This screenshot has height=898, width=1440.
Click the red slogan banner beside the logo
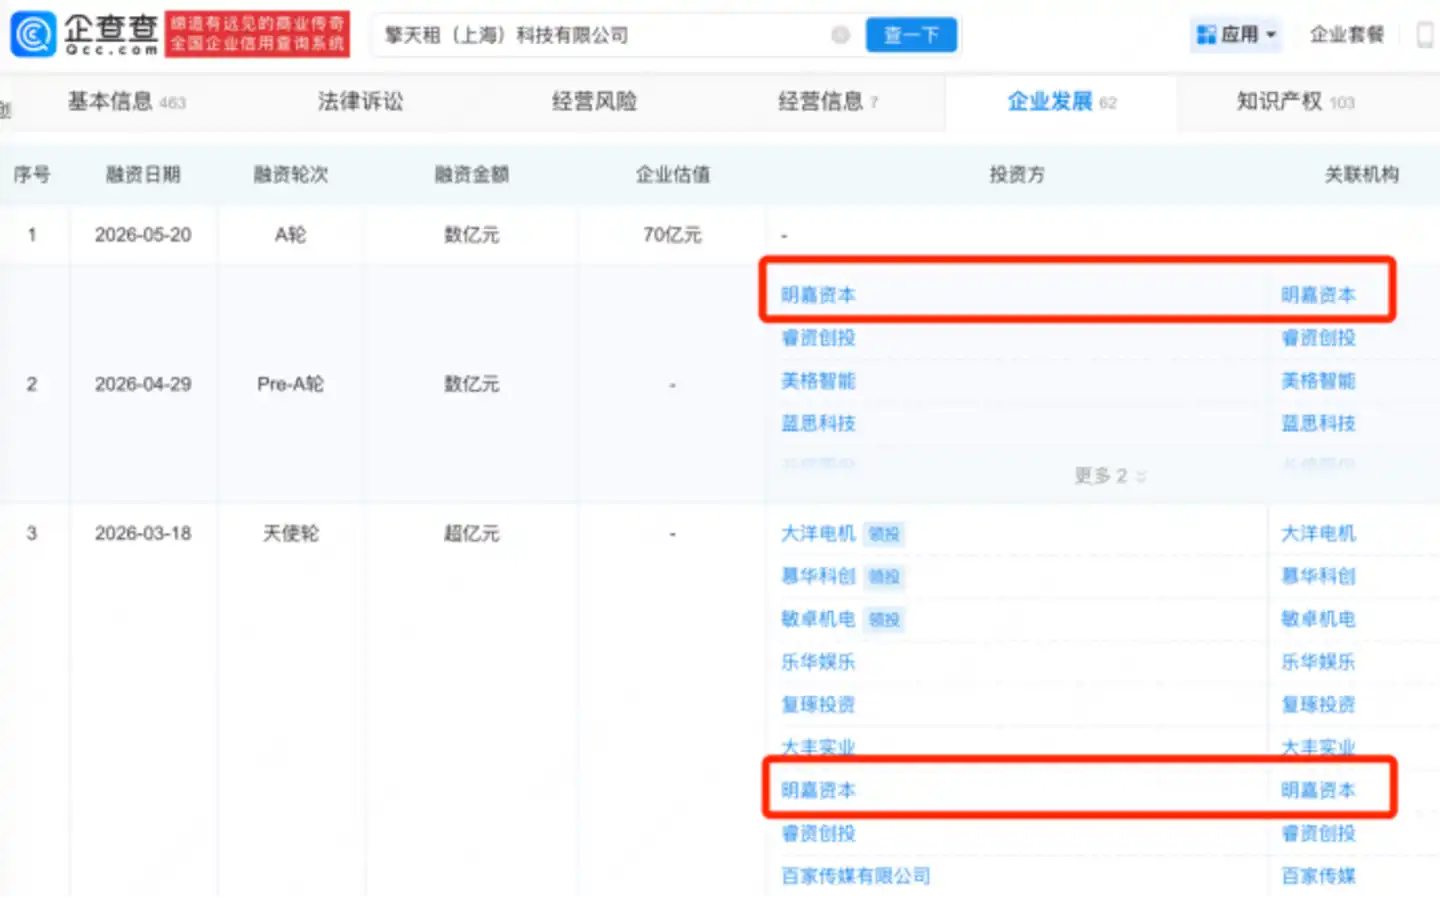pos(257,34)
